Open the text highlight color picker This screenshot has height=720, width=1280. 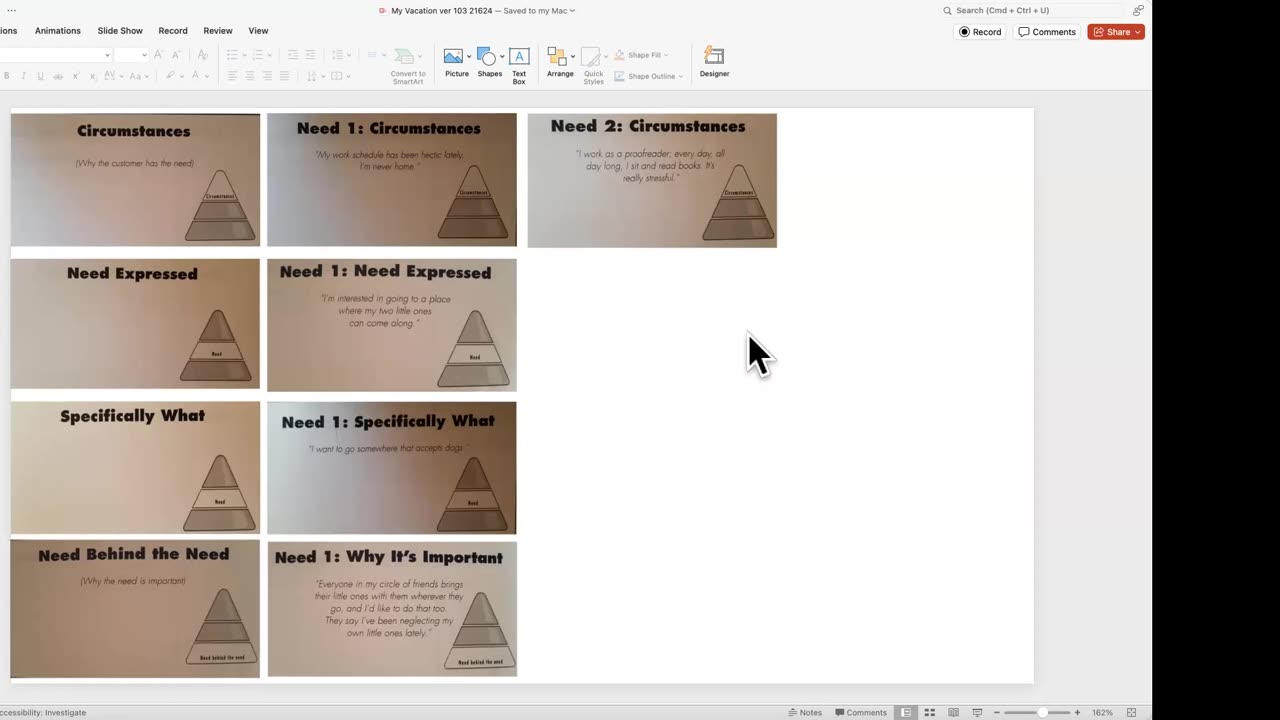click(171, 76)
